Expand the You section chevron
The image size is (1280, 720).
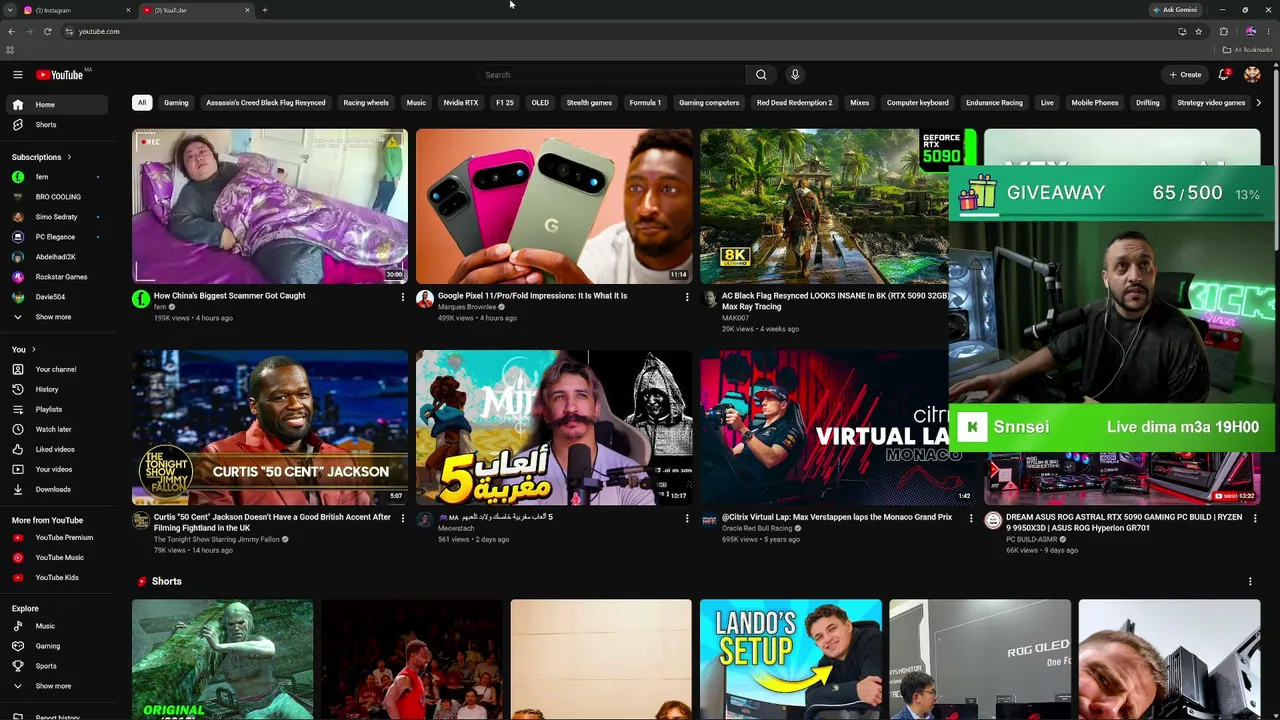pos(34,350)
